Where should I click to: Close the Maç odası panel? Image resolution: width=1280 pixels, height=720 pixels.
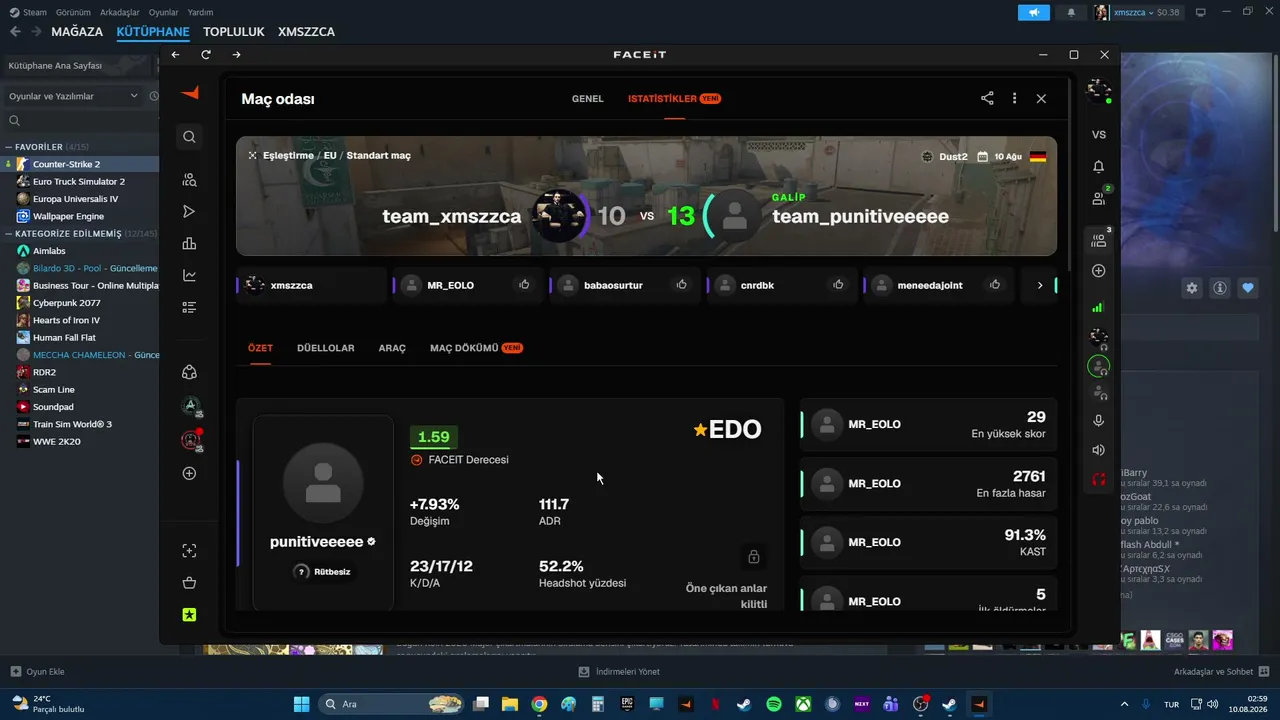click(x=1041, y=98)
